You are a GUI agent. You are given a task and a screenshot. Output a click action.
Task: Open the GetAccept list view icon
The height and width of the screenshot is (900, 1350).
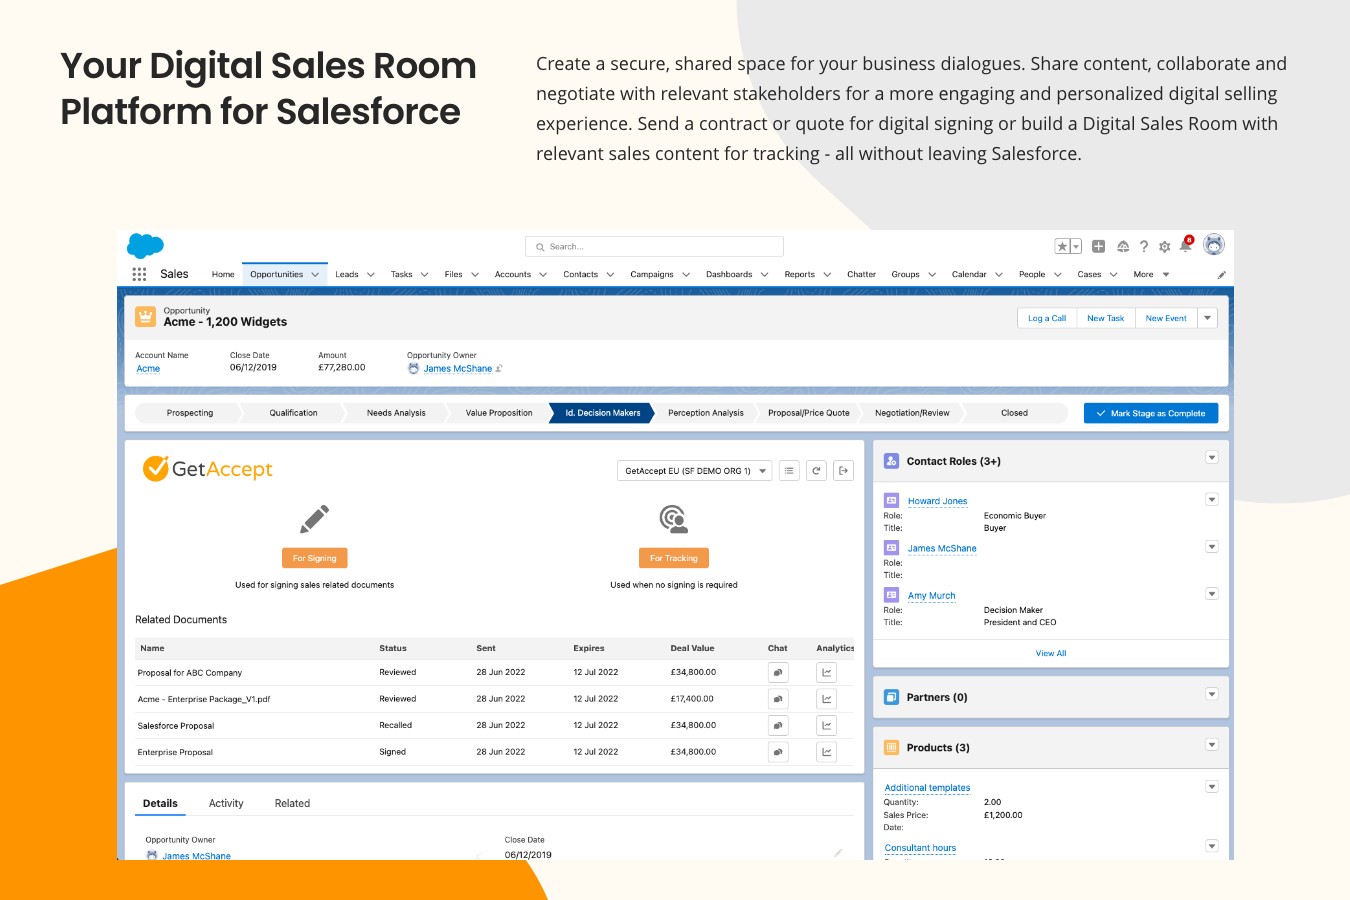coord(789,471)
